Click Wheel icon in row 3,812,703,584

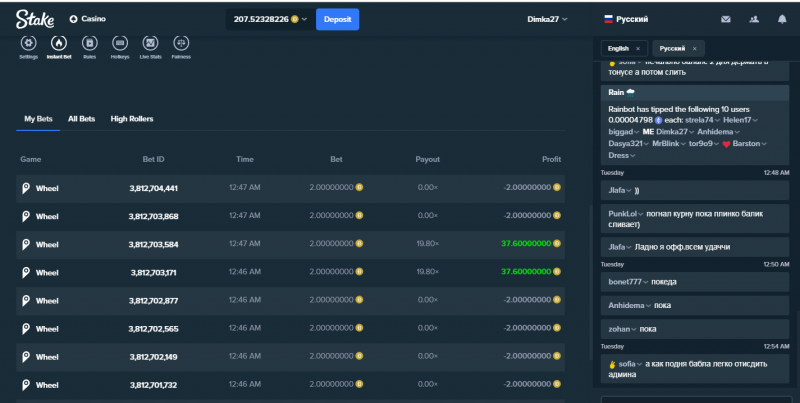(x=26, y=244)
